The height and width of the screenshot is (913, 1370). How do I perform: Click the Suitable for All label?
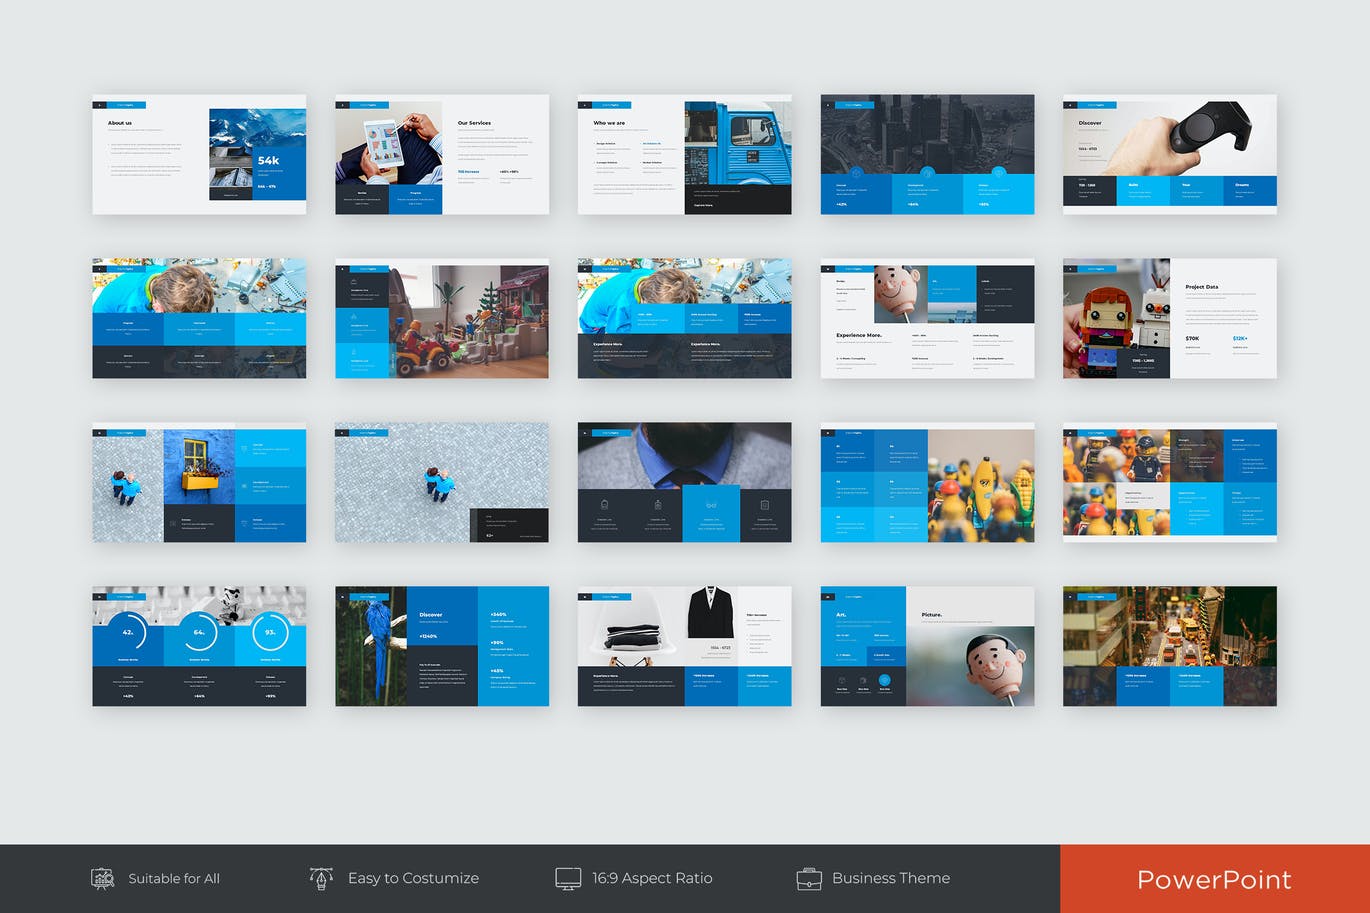(x=174, y=879)
